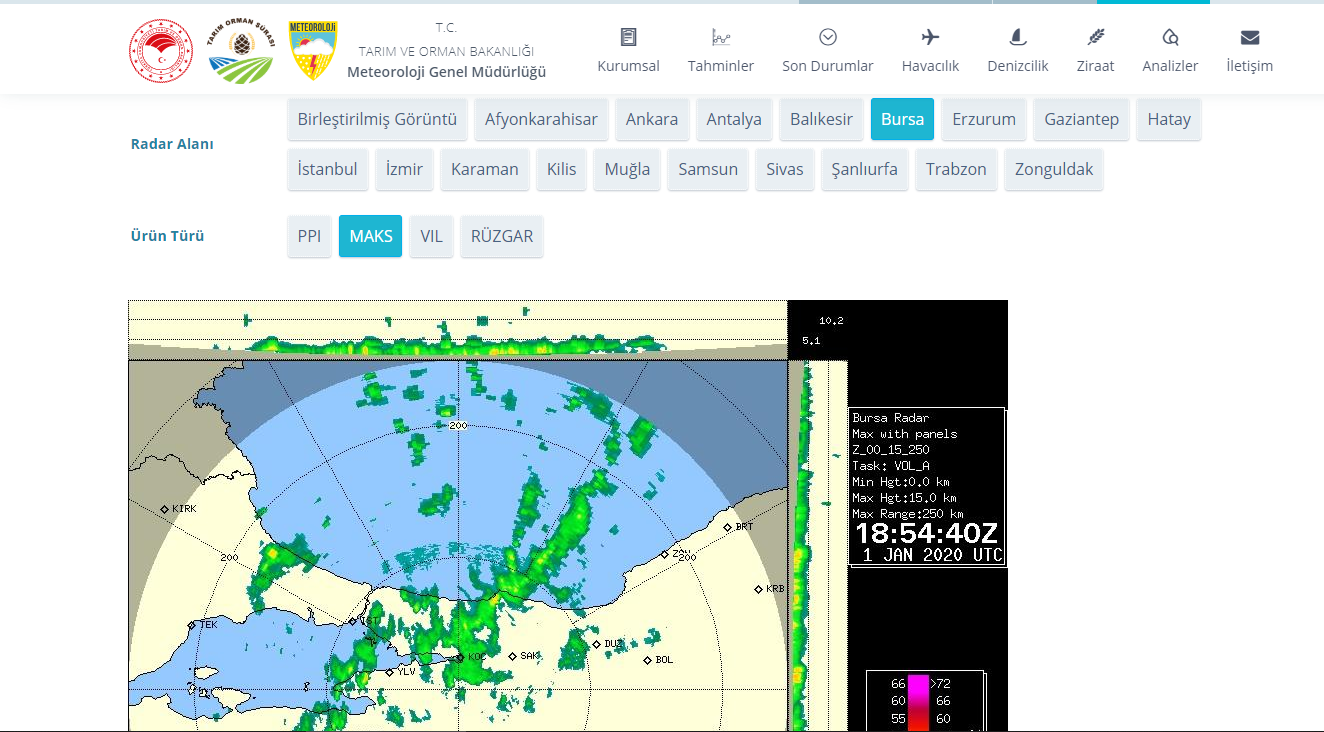Open the İletişim menu label
Image resolution: width=1324 pixels, height=732 pixels.
coord(1250,66)
